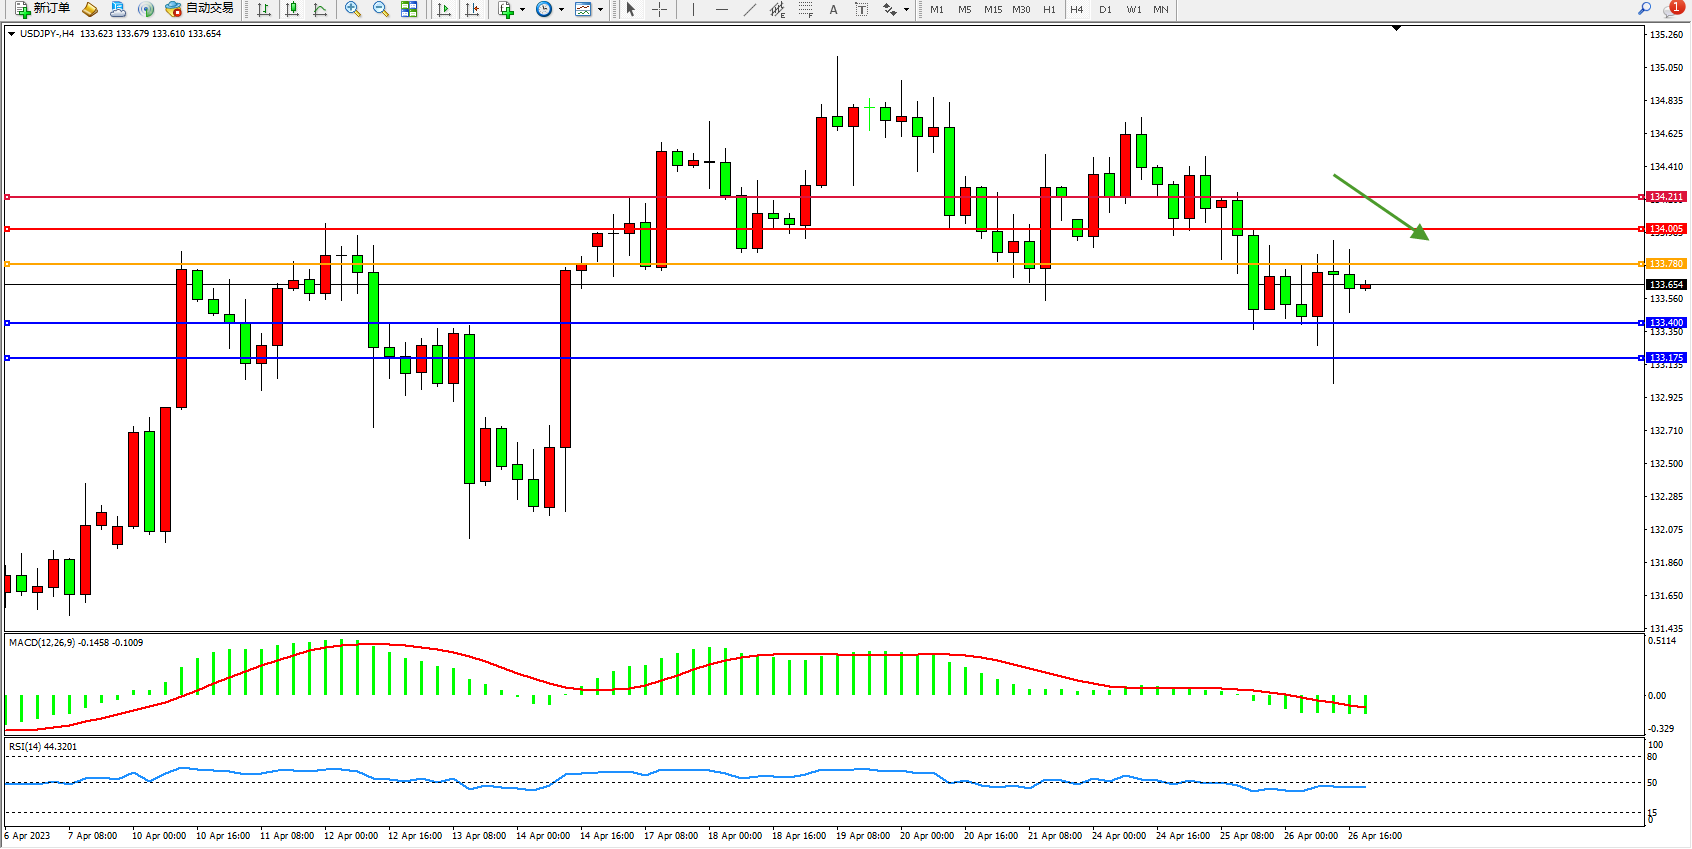This screenshot has width=1692, height=849.
Task: Select the crosshair tool
Action: click(x=659, y=9)
